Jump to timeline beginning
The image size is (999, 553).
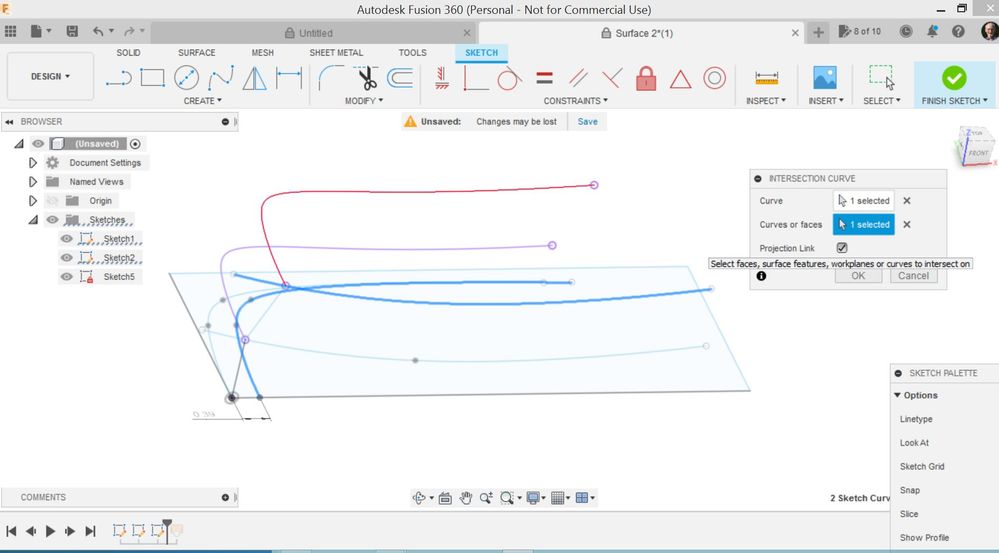(x=11, y=531)
